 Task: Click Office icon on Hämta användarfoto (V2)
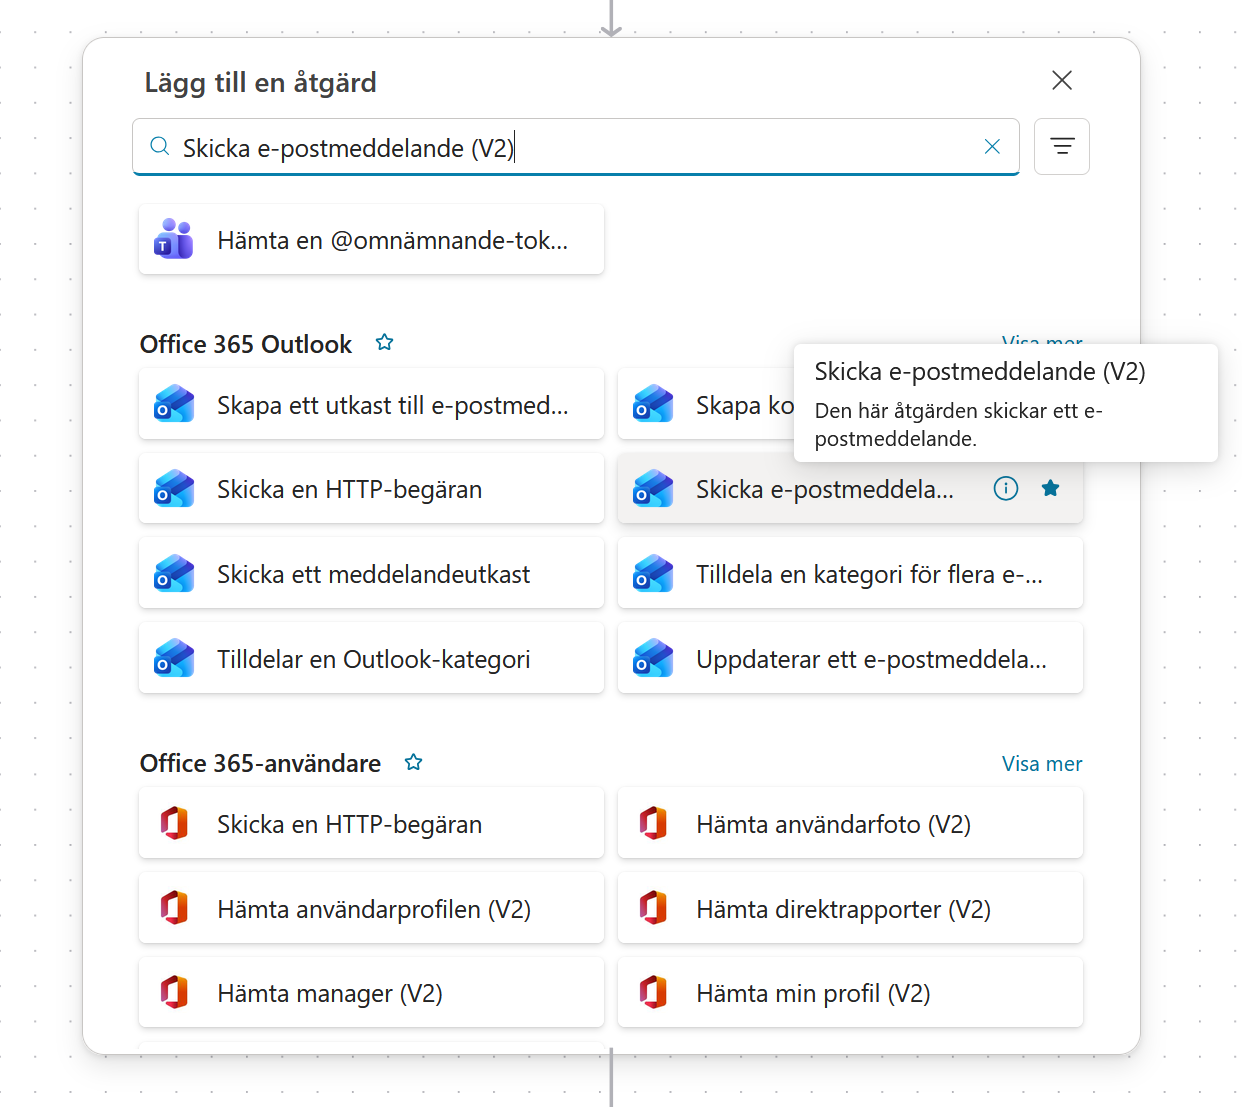pyautogui.click(x=653, y=824)
